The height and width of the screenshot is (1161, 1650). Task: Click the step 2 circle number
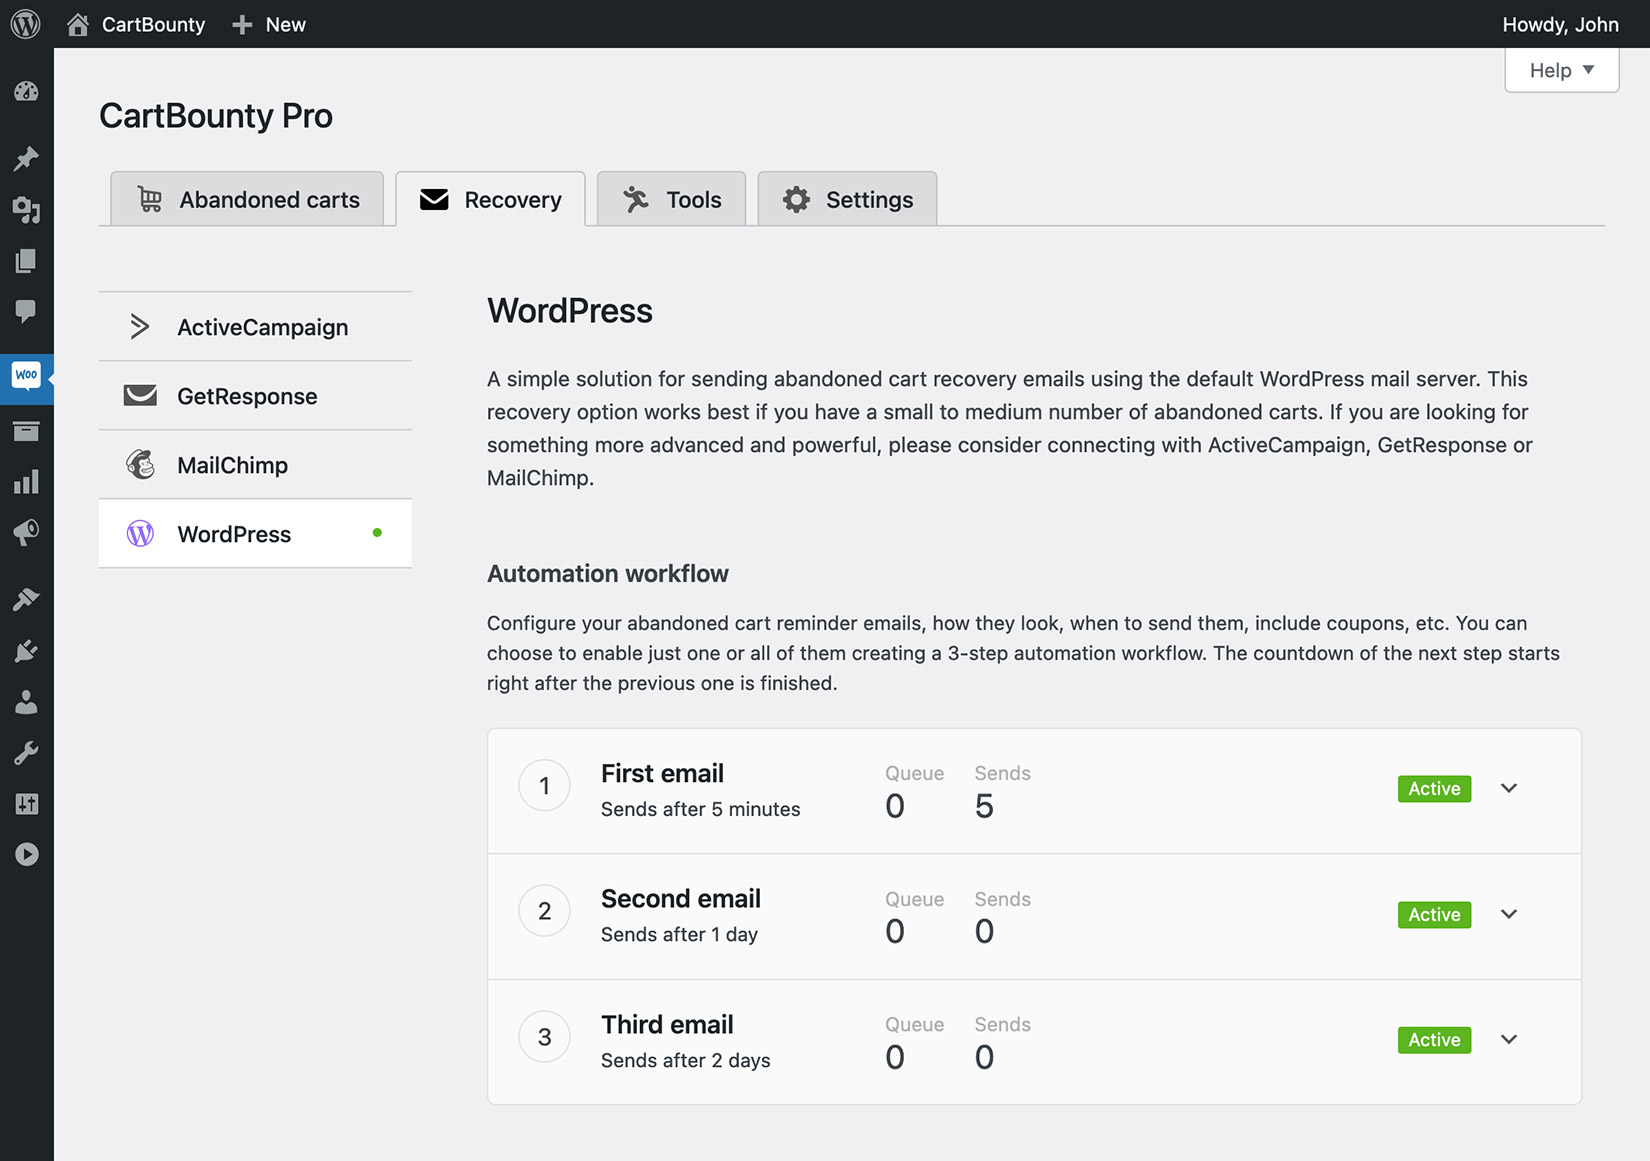click(x=545, y=911)
